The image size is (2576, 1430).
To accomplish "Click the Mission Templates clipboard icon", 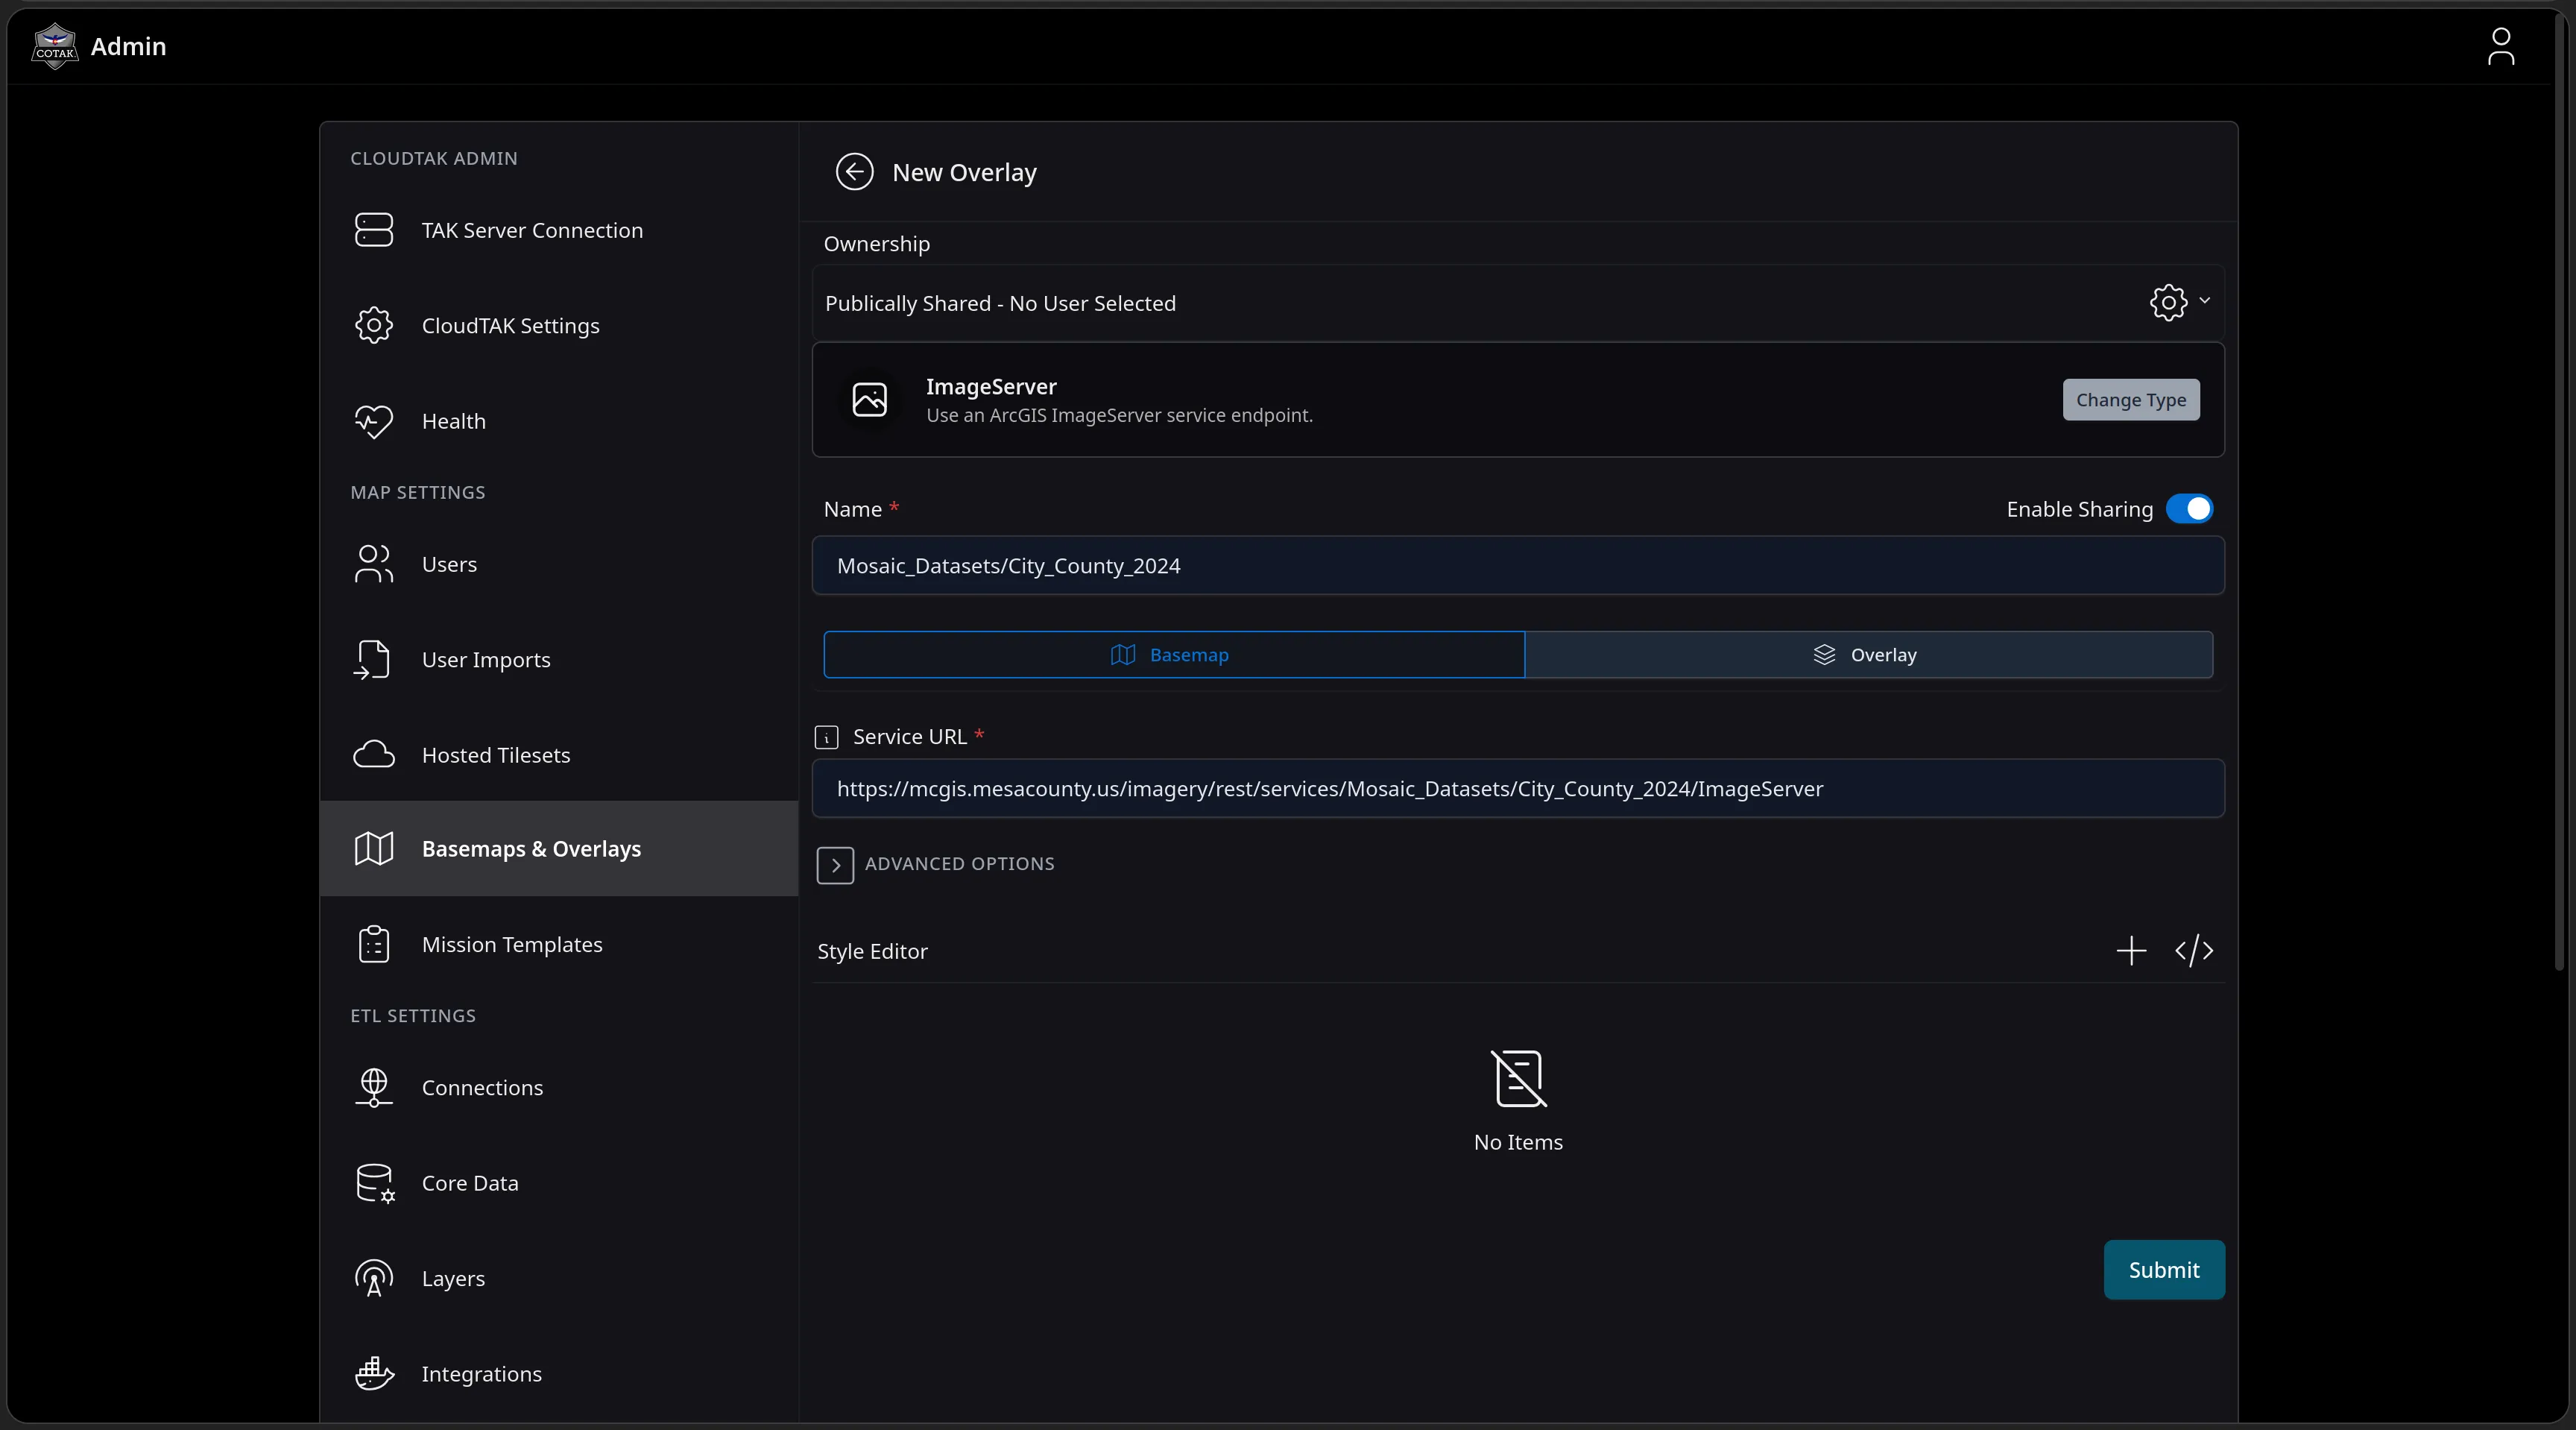I will click(x=374, y=944).
